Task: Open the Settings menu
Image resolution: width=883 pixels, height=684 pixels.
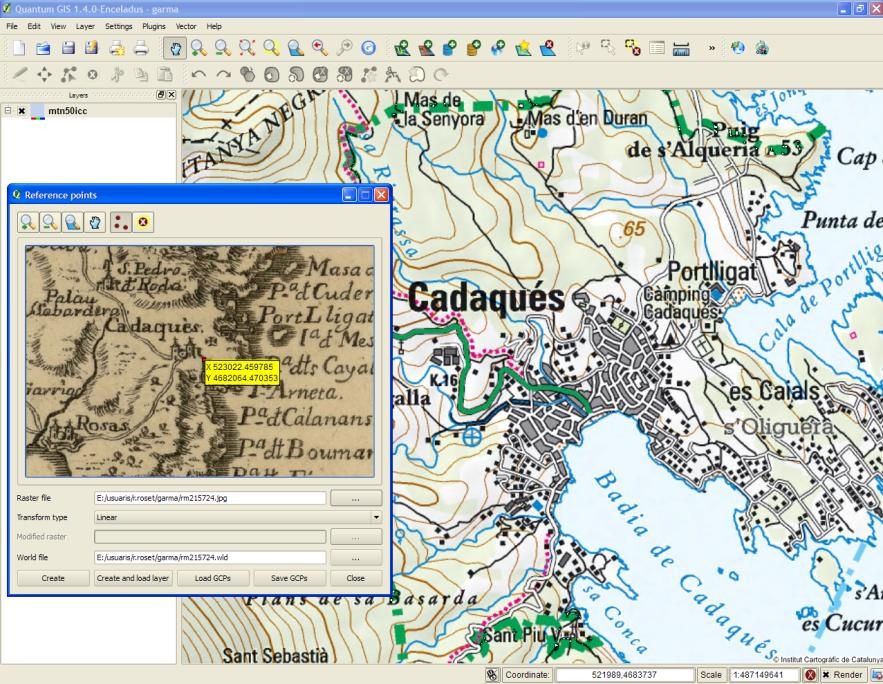Action: pos(118,26)
